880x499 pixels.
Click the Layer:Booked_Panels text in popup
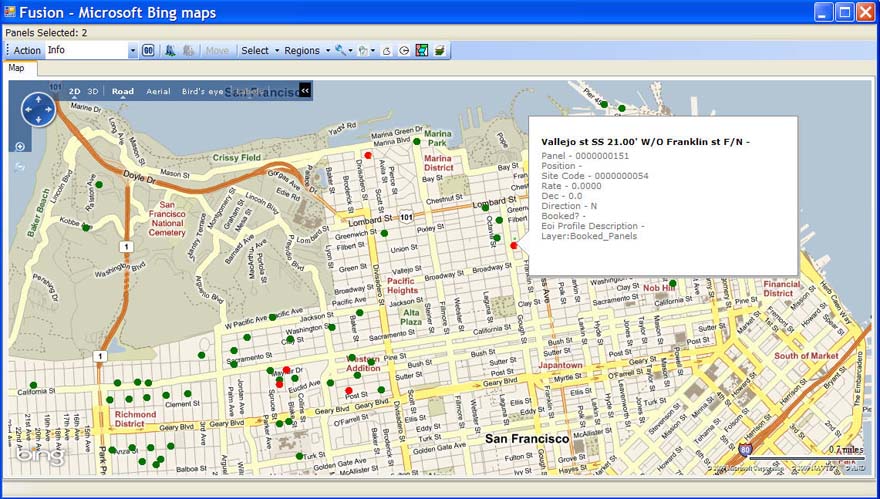click(x=589, y=236)
